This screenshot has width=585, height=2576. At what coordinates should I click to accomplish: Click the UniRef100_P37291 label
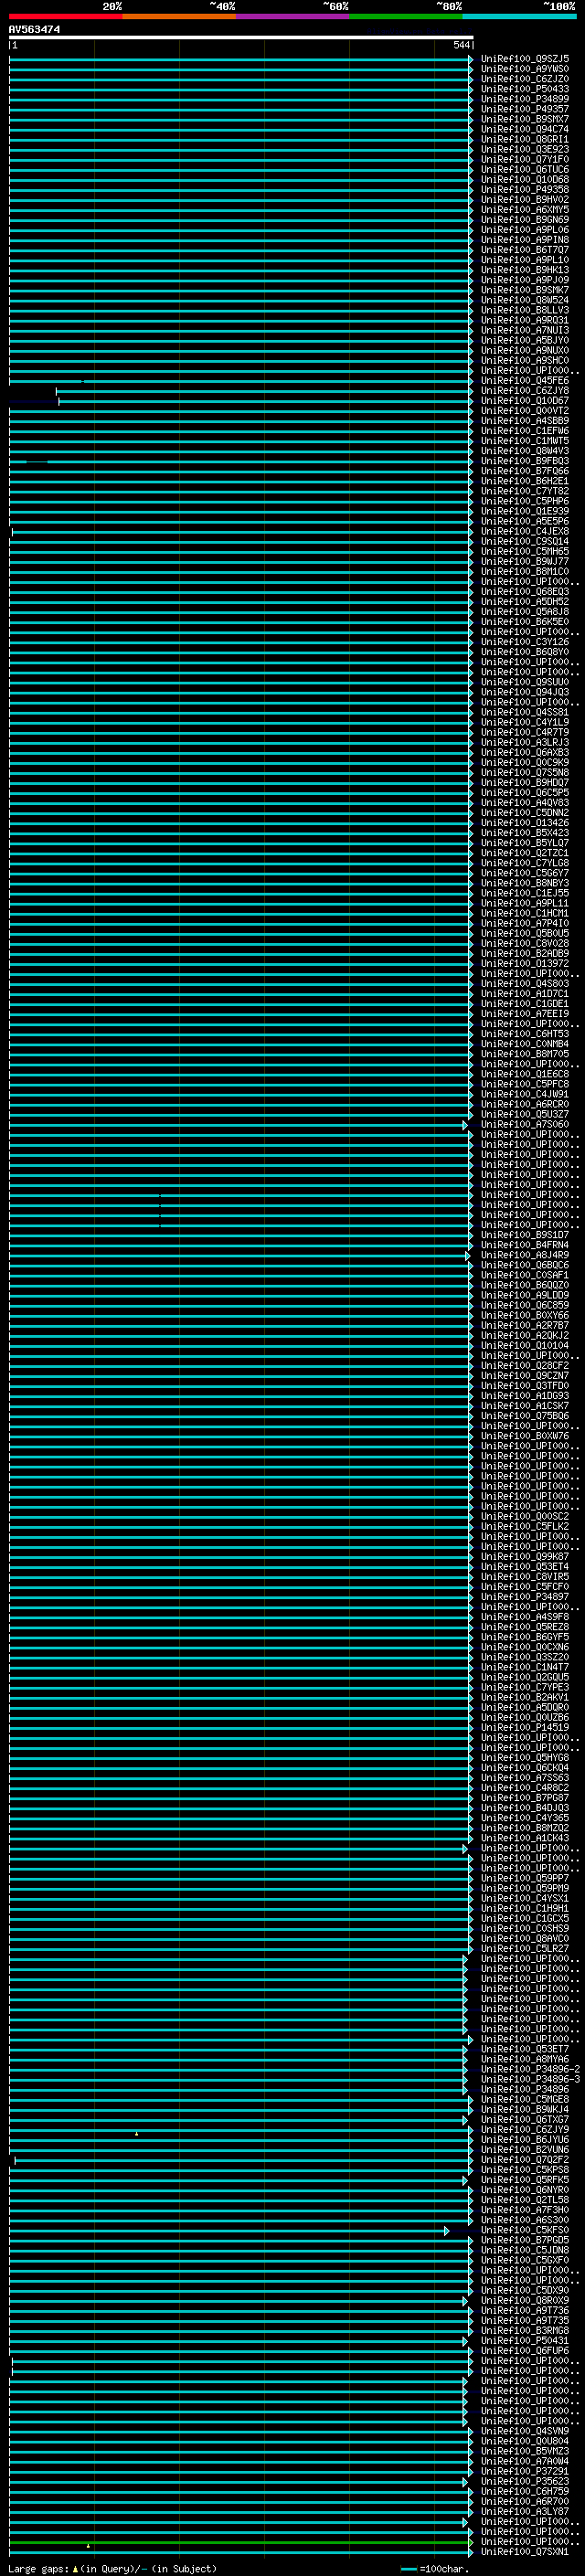525,2472
